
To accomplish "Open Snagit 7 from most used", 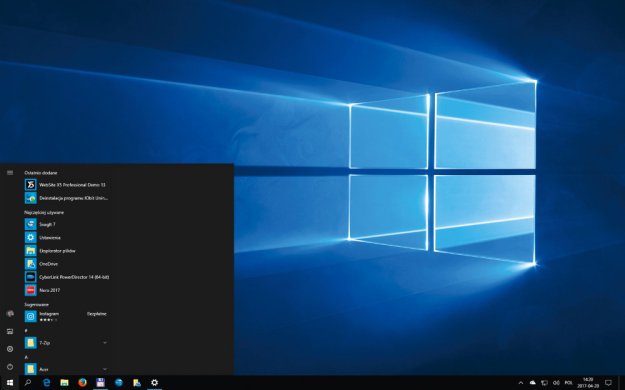I will pos(66,224).
